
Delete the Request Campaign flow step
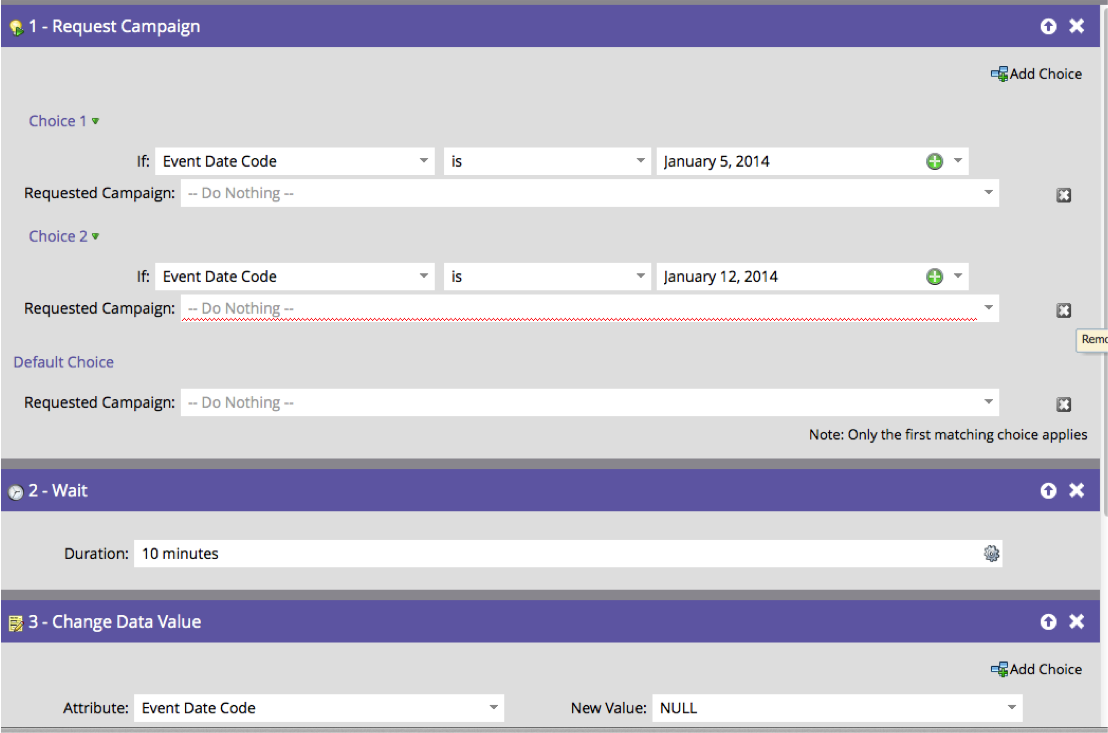pyautogui.click(x=1077, y=27)
